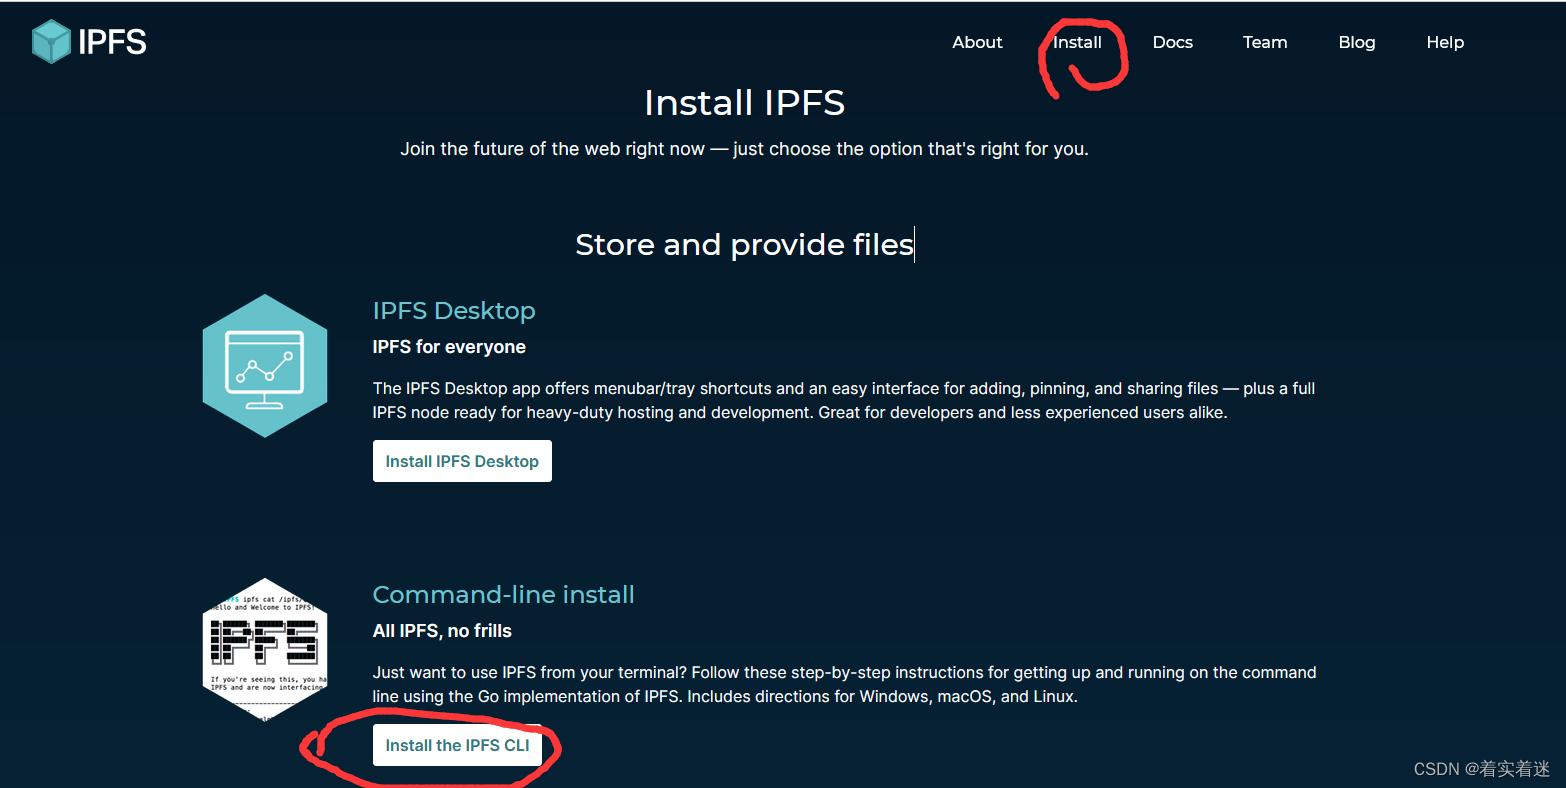1566x788 pixels.
Task: Click the web future tagline under the title
Action: pos(744,148)
